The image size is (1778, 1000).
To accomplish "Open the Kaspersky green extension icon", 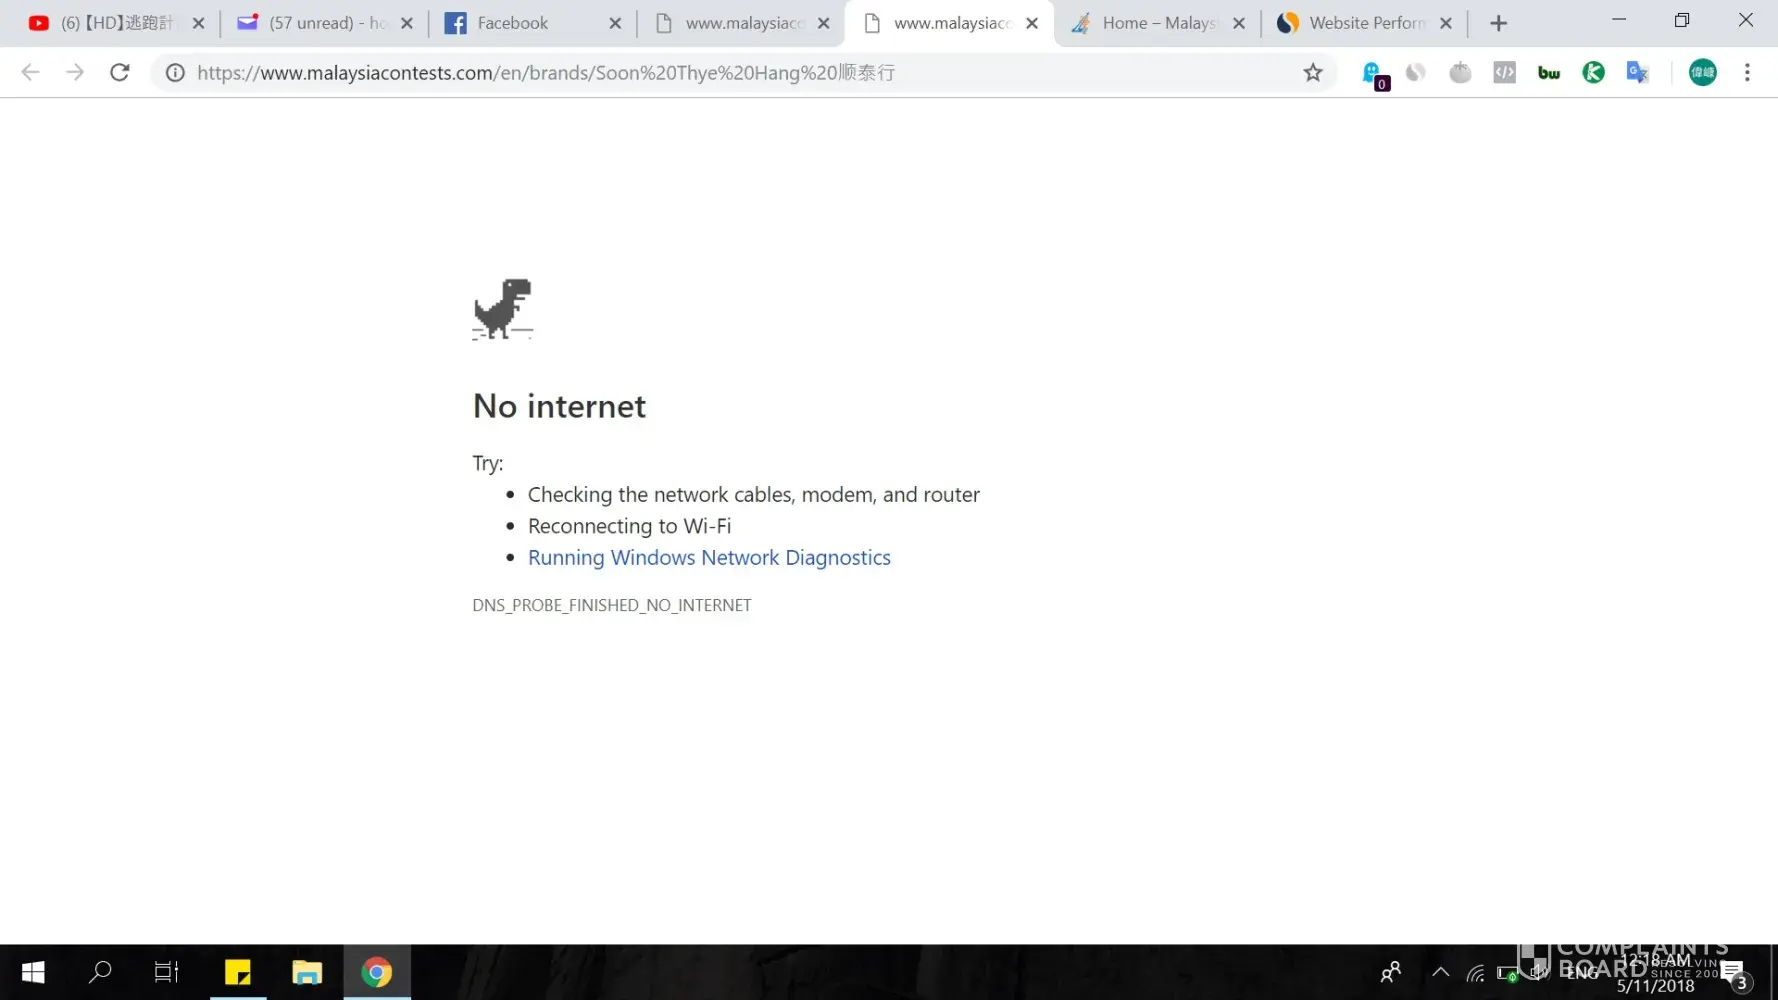I will pyautogui.click(x=1593, y=72).
